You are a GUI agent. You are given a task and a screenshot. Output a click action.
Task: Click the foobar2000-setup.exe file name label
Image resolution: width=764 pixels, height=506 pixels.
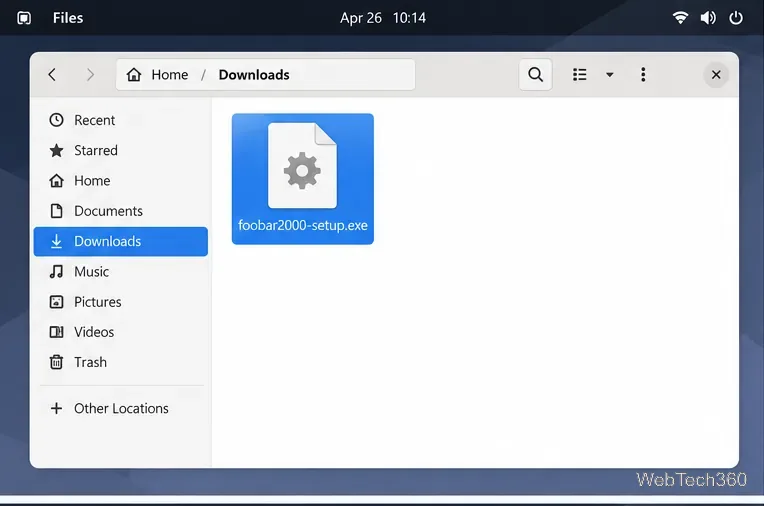coord(303,225)
